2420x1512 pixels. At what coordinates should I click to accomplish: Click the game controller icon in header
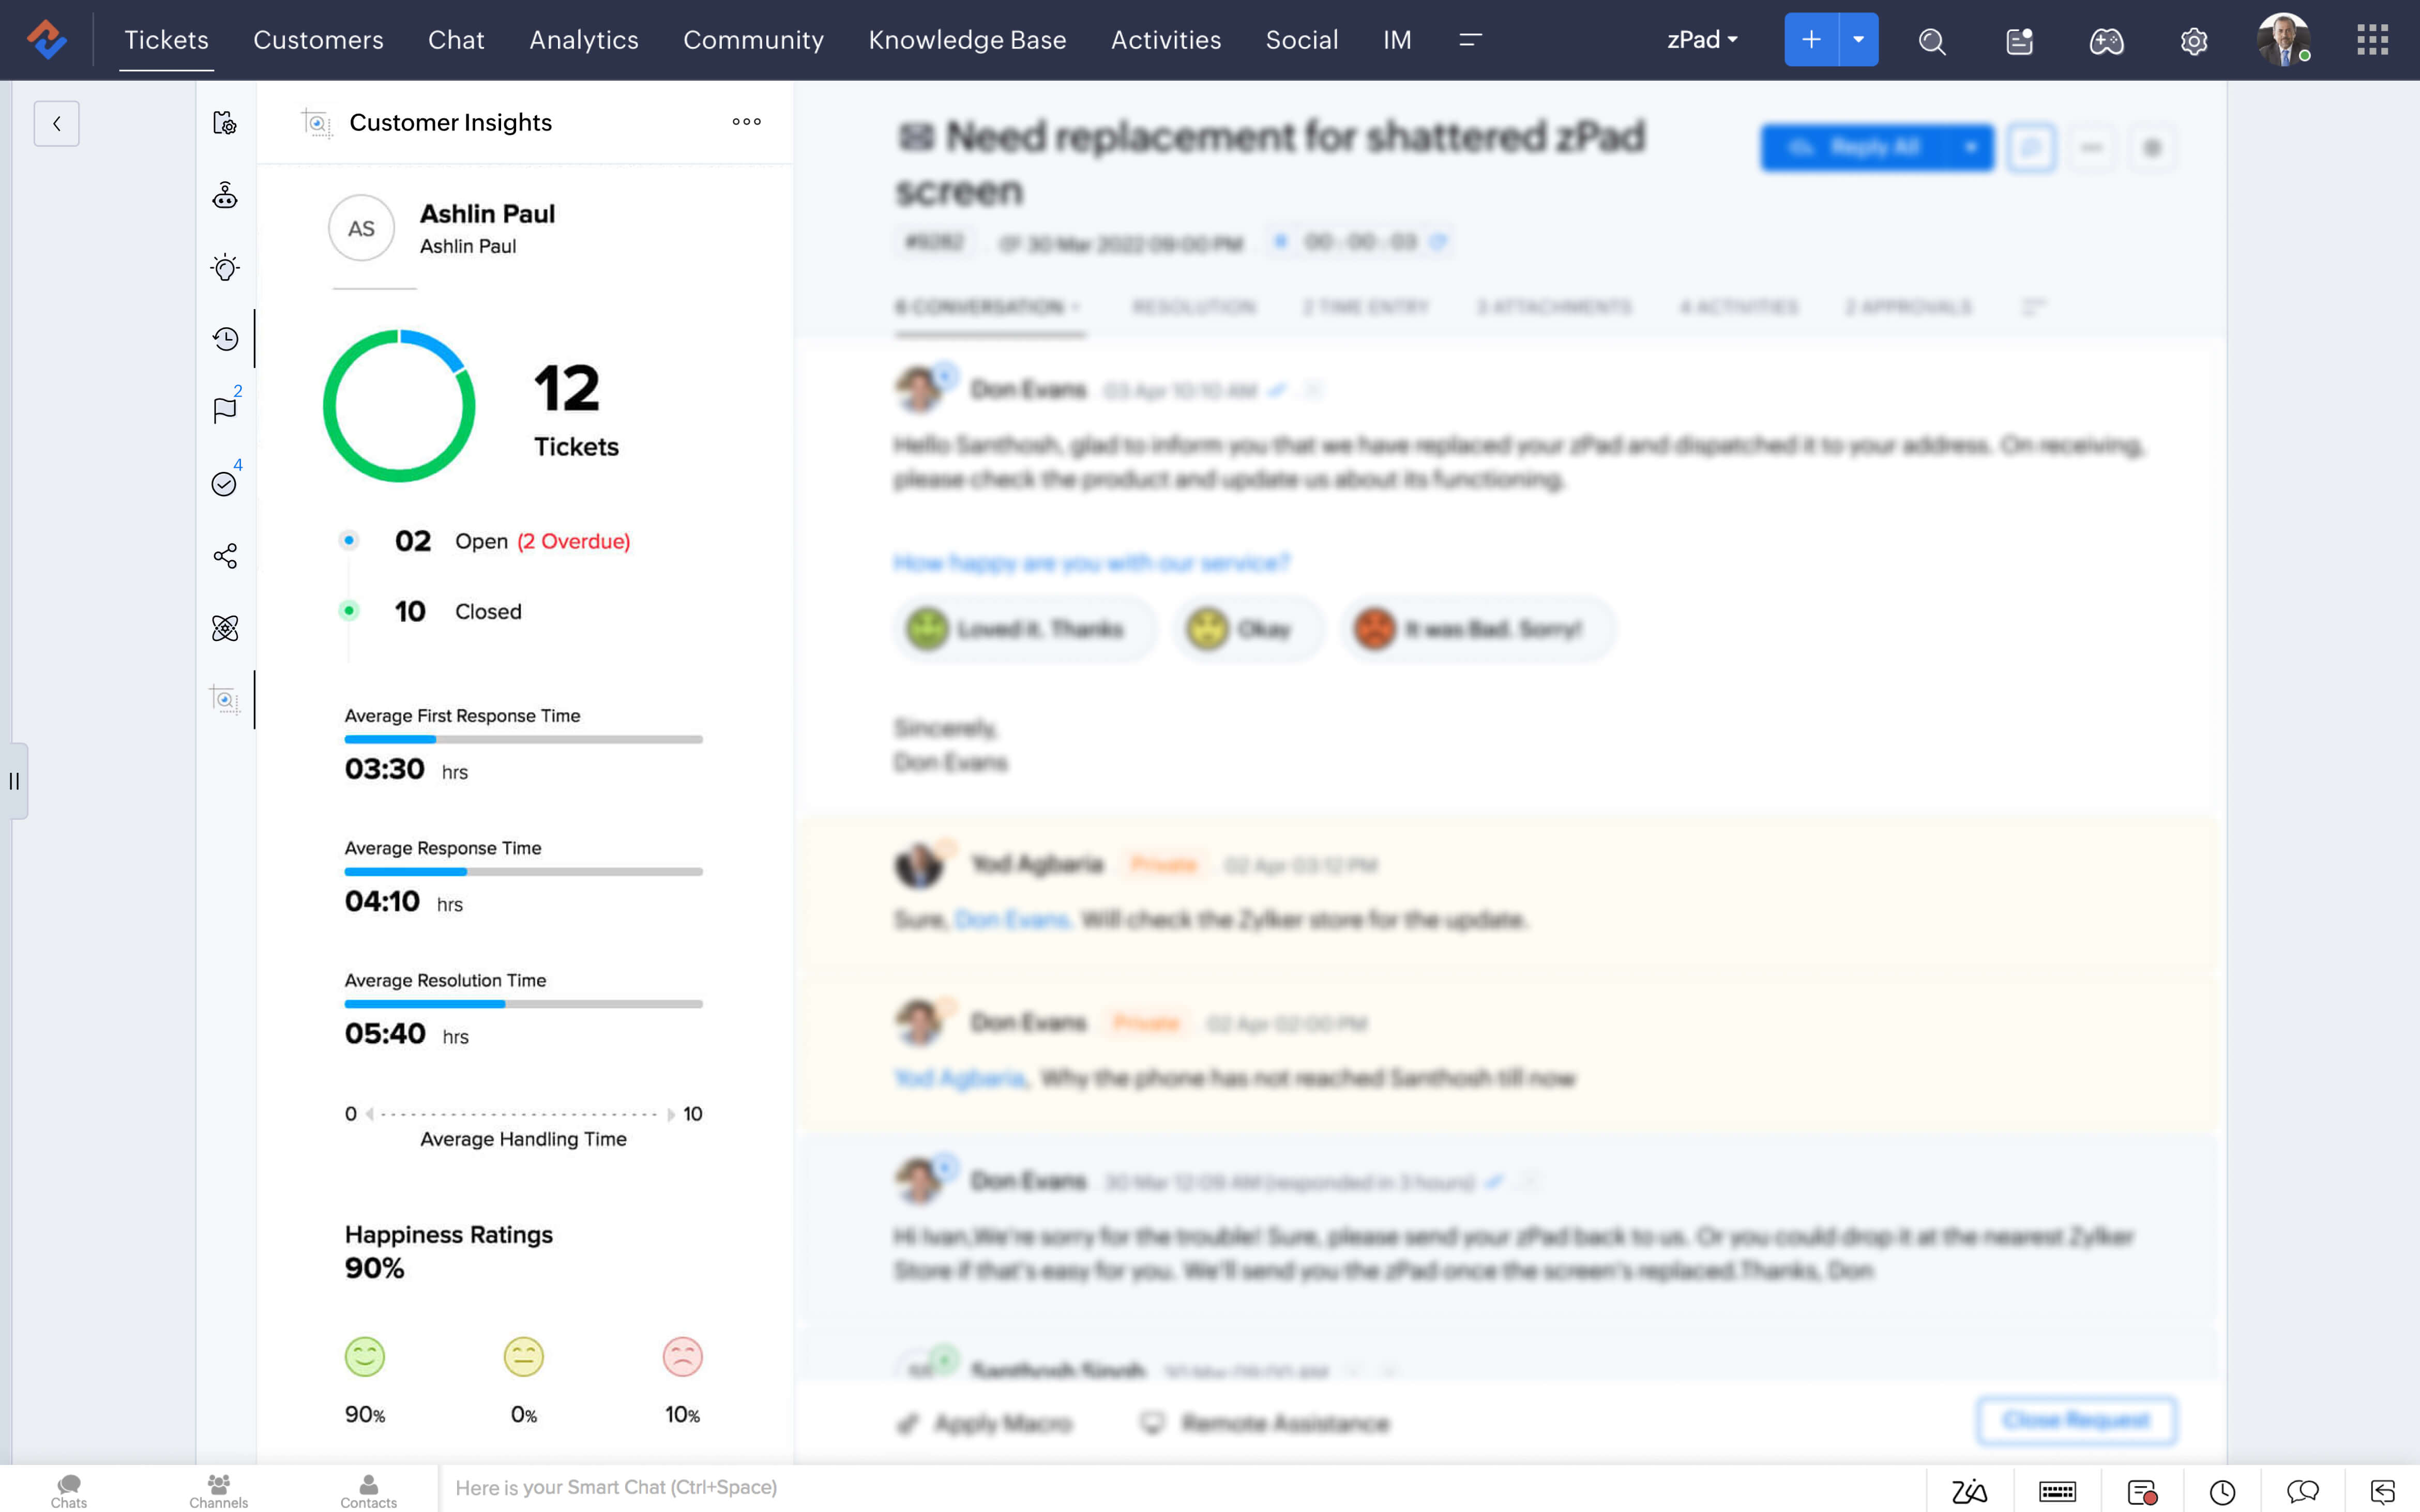point(2106,41)
